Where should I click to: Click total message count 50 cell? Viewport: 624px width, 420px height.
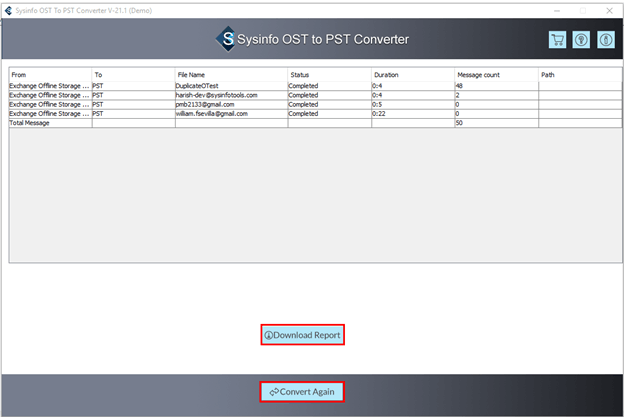tap(497, 123)
